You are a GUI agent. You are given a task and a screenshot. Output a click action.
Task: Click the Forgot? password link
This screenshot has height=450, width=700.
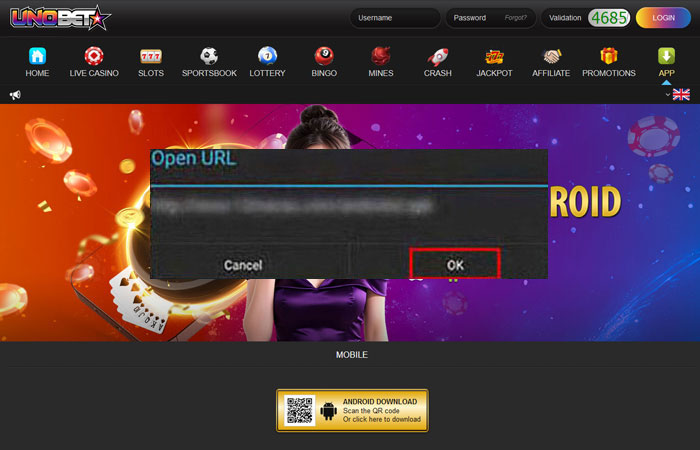coord(516,18)
